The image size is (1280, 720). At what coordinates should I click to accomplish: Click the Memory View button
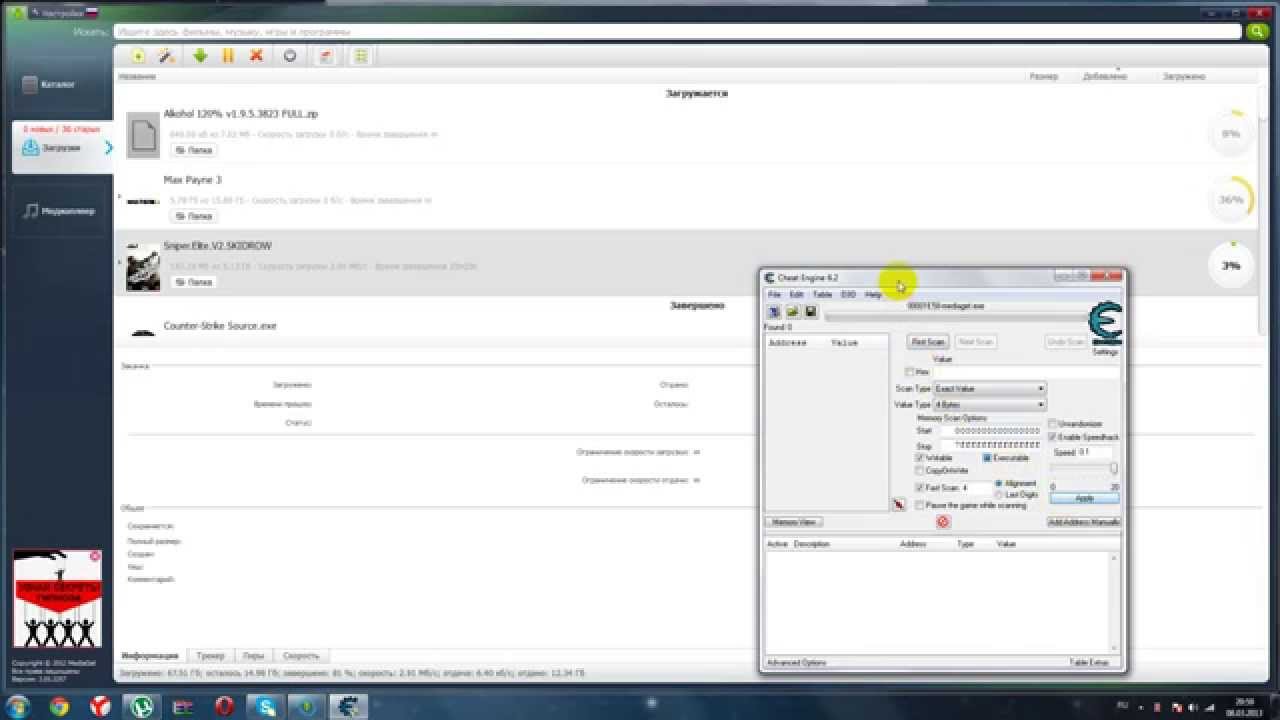(x=794, y=522)
